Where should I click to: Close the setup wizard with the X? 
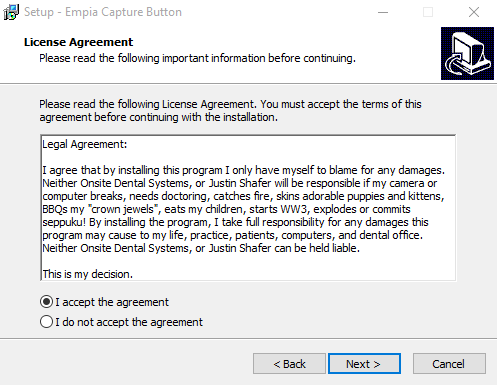click(x=474, y=12)
